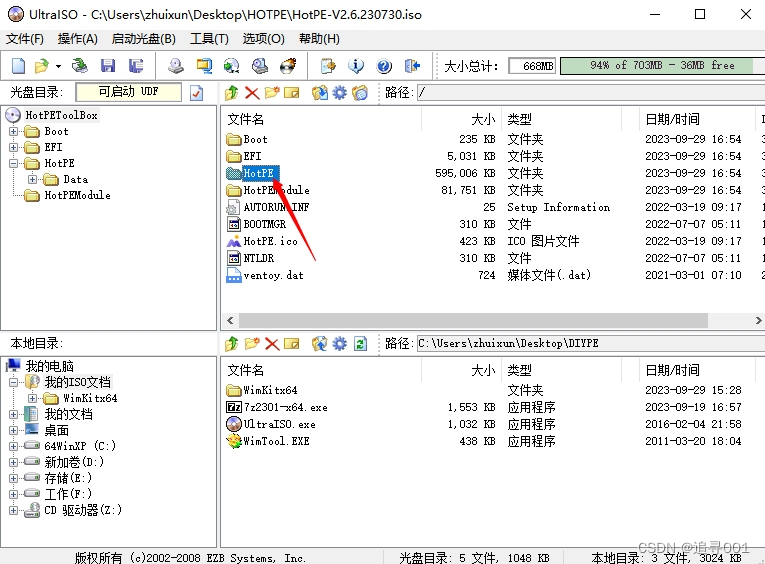The image size is (765, 564).
Task: Refresh the local directory listing
Action: (x=360, y=344)
